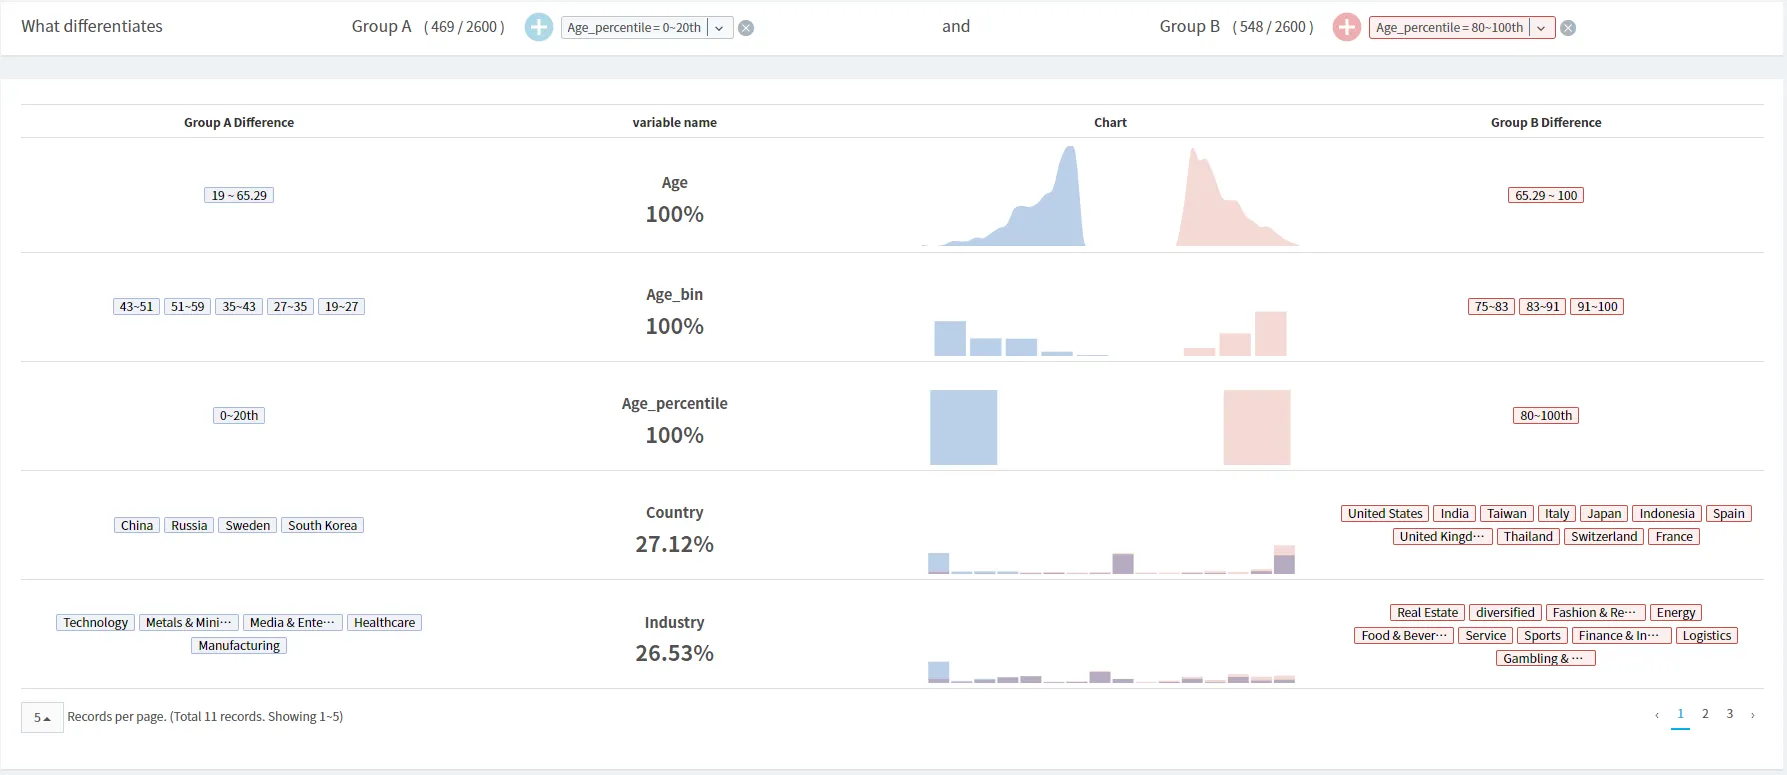Go to page 2 of results
The height and width of the screenshot is (775, 1787).
pyautogui.click(x=1705, y=714)
